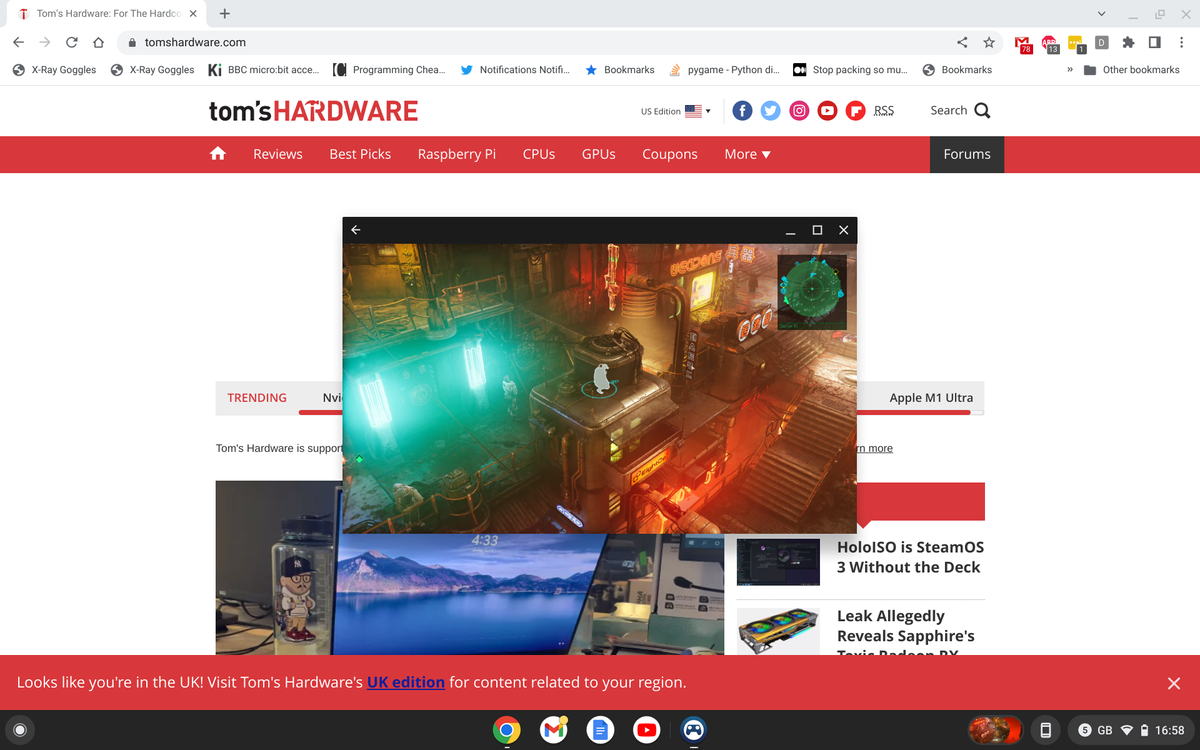The width and height of the screenshot is (1200, 750).
Task: Open the Coupons nav item
Action: (670, 154)
